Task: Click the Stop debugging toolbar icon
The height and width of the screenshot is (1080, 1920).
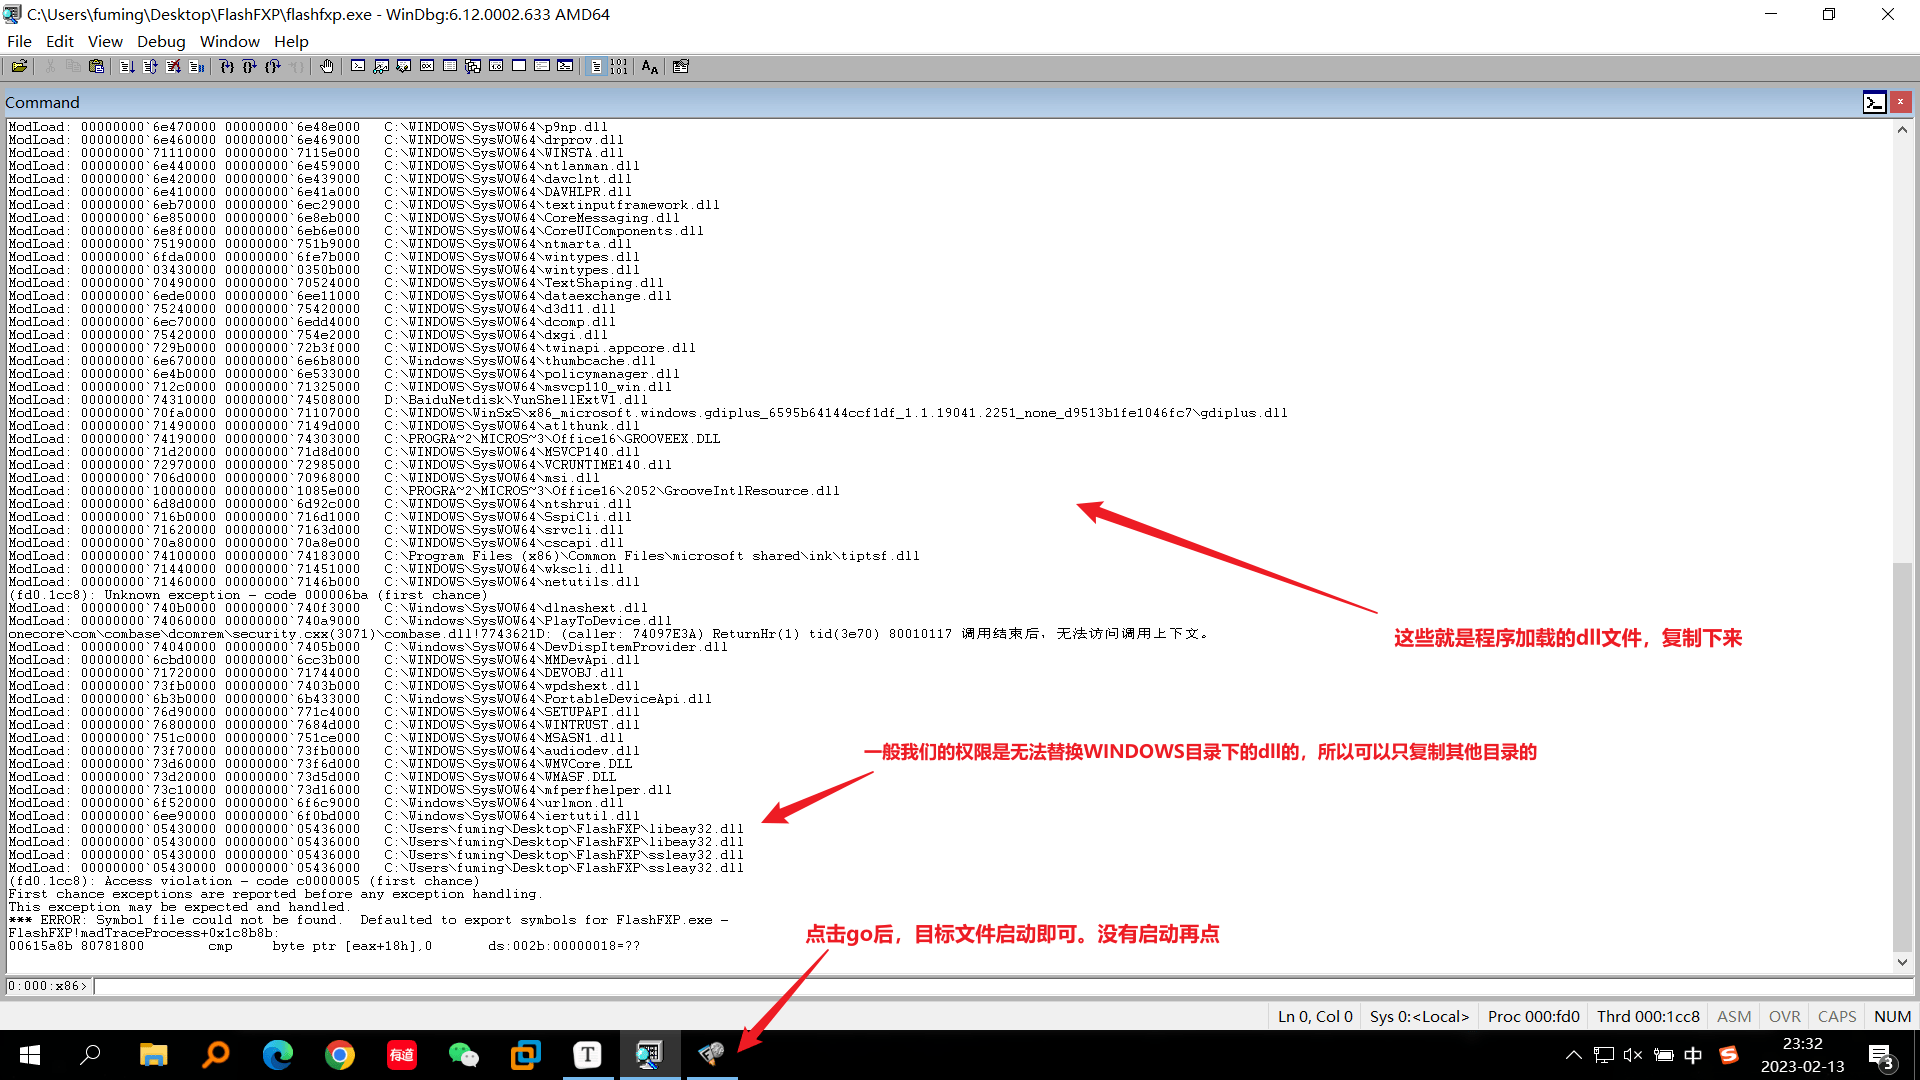Action: pos(173,66)
